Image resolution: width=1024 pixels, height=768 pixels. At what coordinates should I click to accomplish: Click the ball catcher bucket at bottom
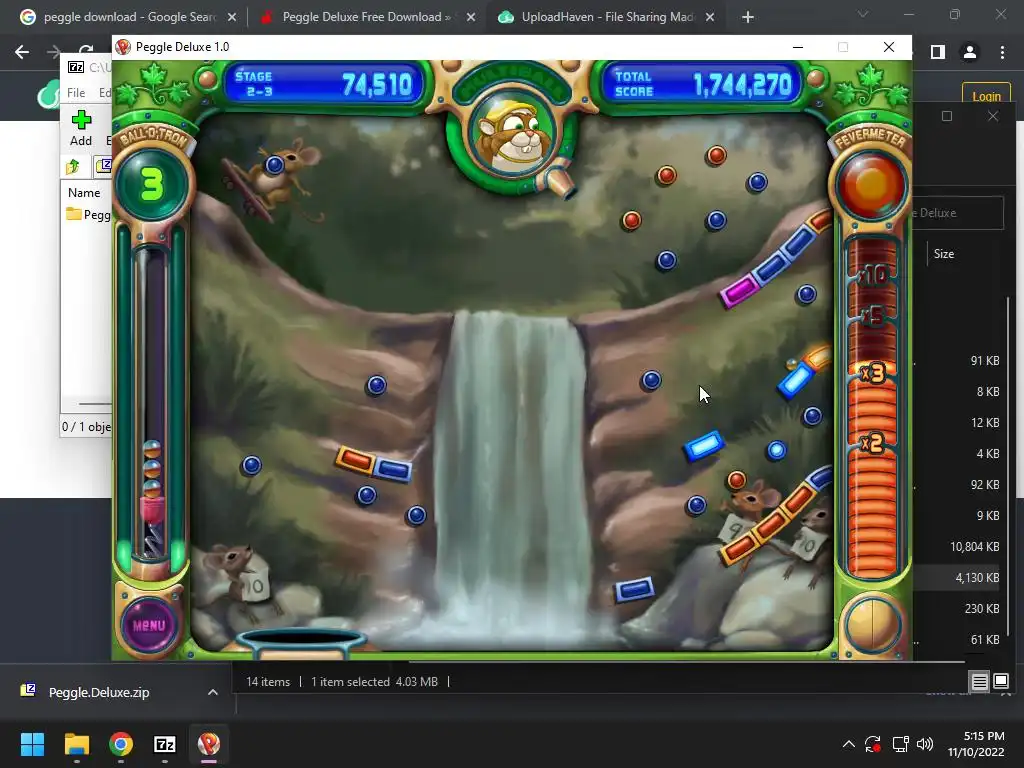(x=301, y=643)
